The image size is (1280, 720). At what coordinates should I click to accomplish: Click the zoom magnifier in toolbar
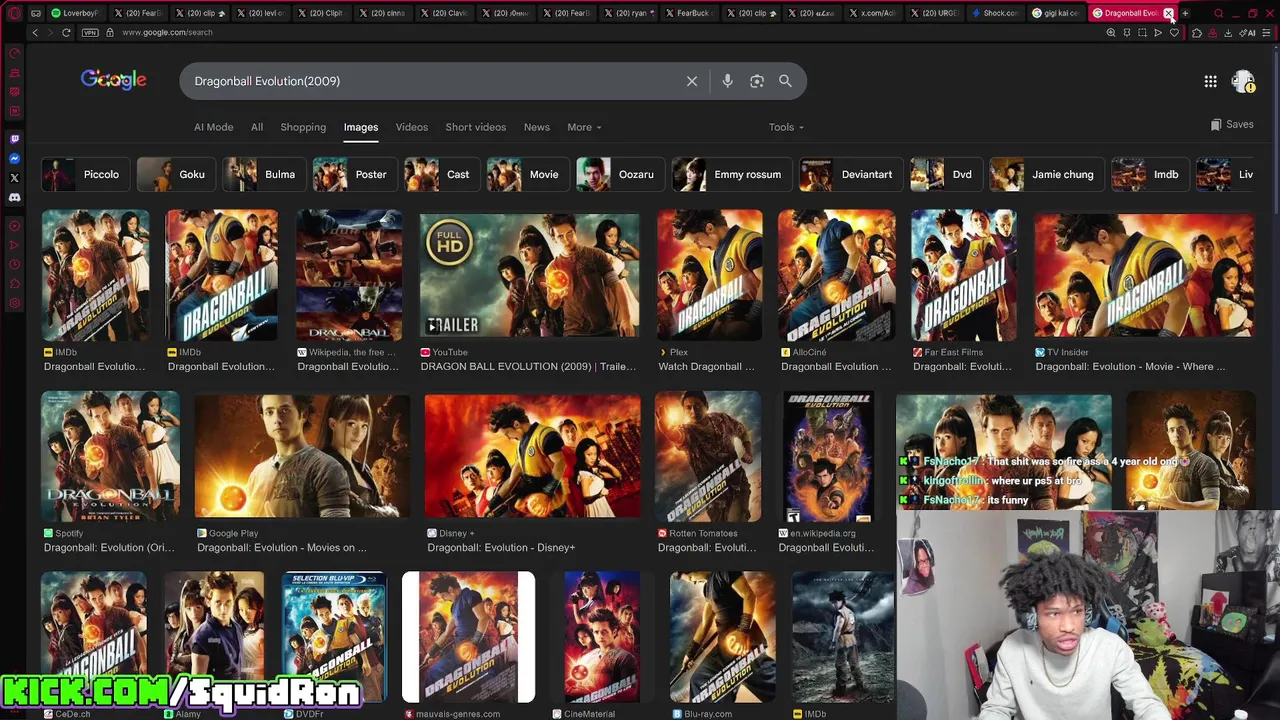pos(1111,33)
